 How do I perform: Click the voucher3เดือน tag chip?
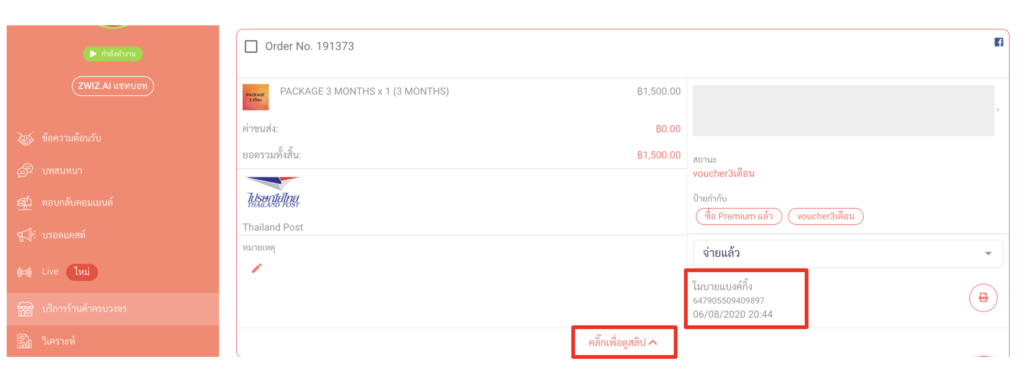point(825,216)
